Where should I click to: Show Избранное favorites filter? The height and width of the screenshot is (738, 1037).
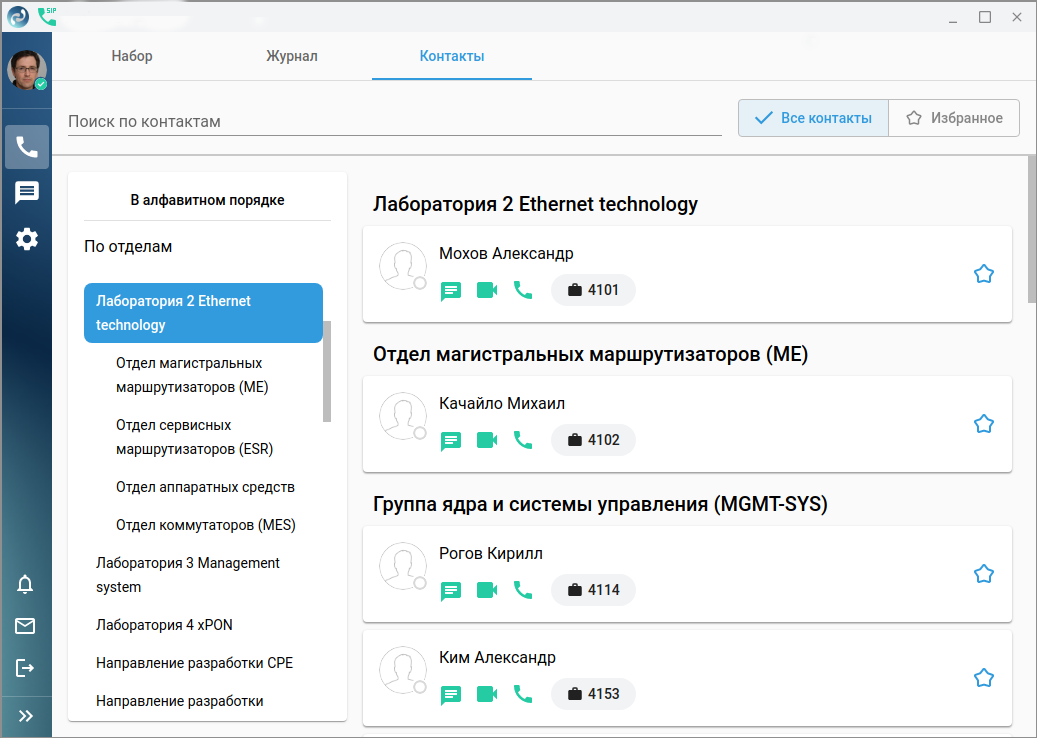click(x=954, y=118)
